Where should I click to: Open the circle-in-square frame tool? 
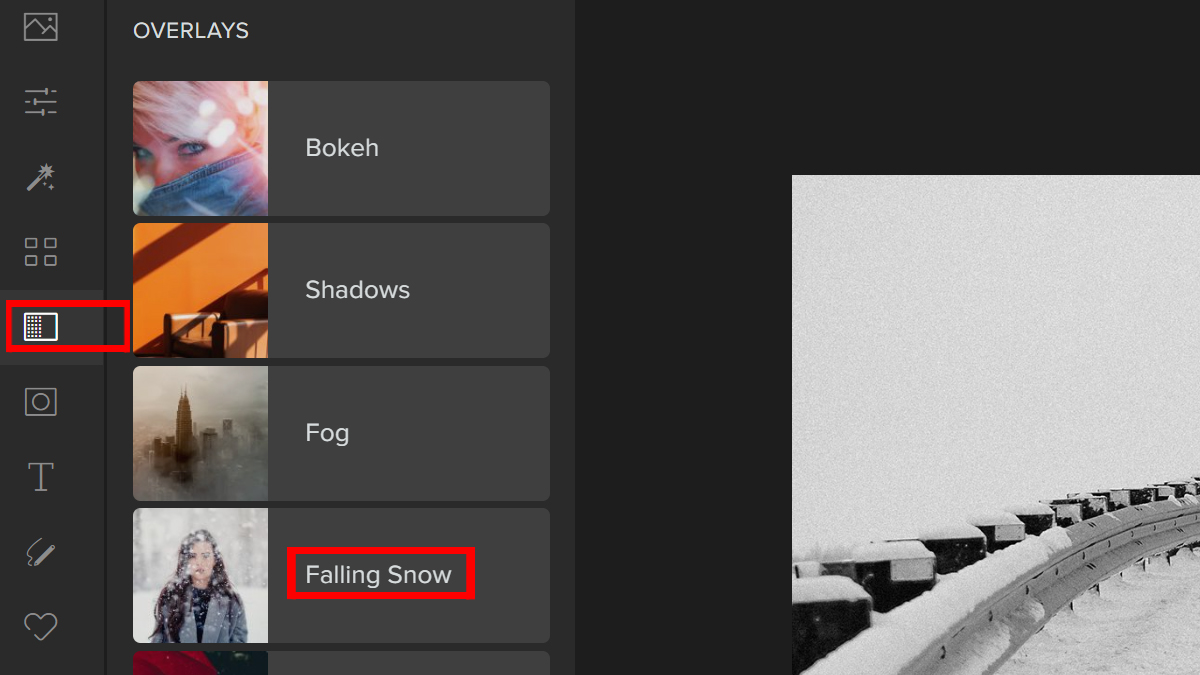click(x=41, y=402)
